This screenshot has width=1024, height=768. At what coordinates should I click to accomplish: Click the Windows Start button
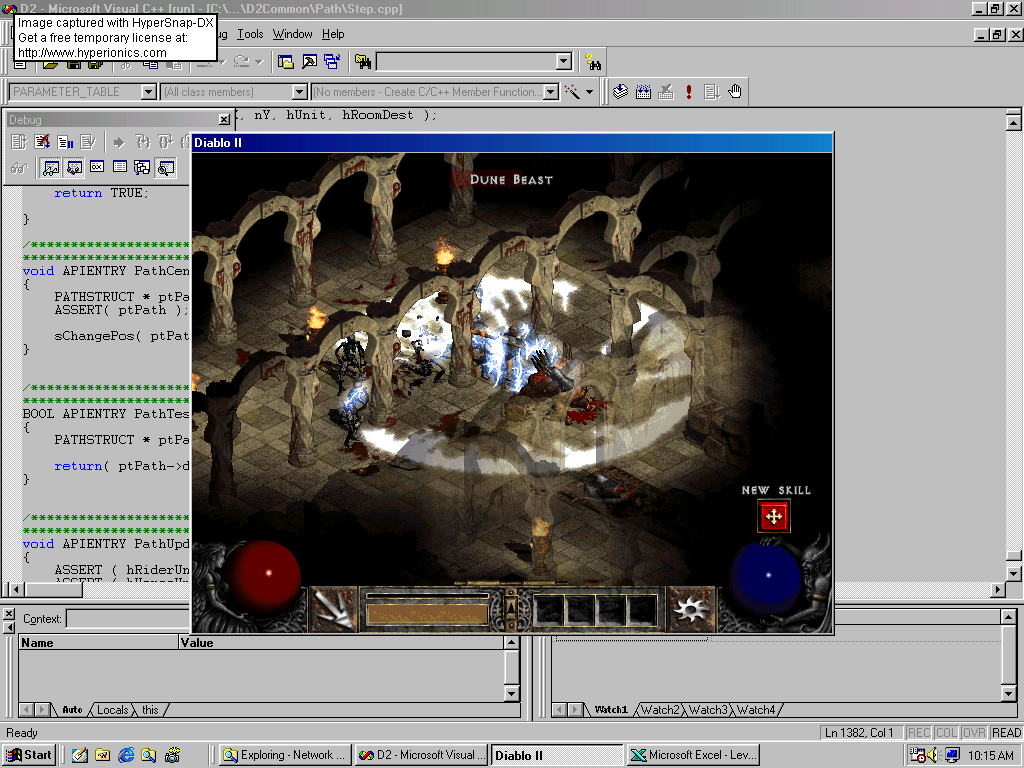coord(28,755)
